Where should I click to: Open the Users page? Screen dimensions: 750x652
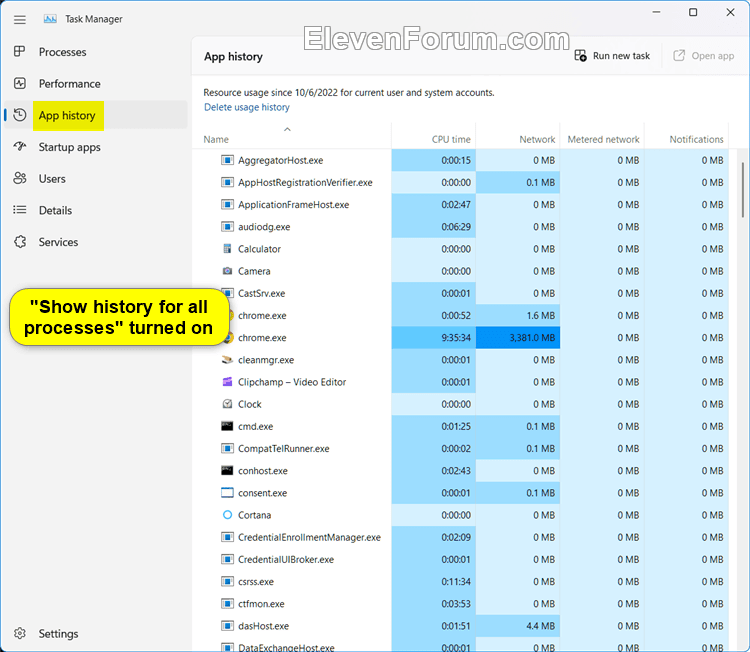95,178
